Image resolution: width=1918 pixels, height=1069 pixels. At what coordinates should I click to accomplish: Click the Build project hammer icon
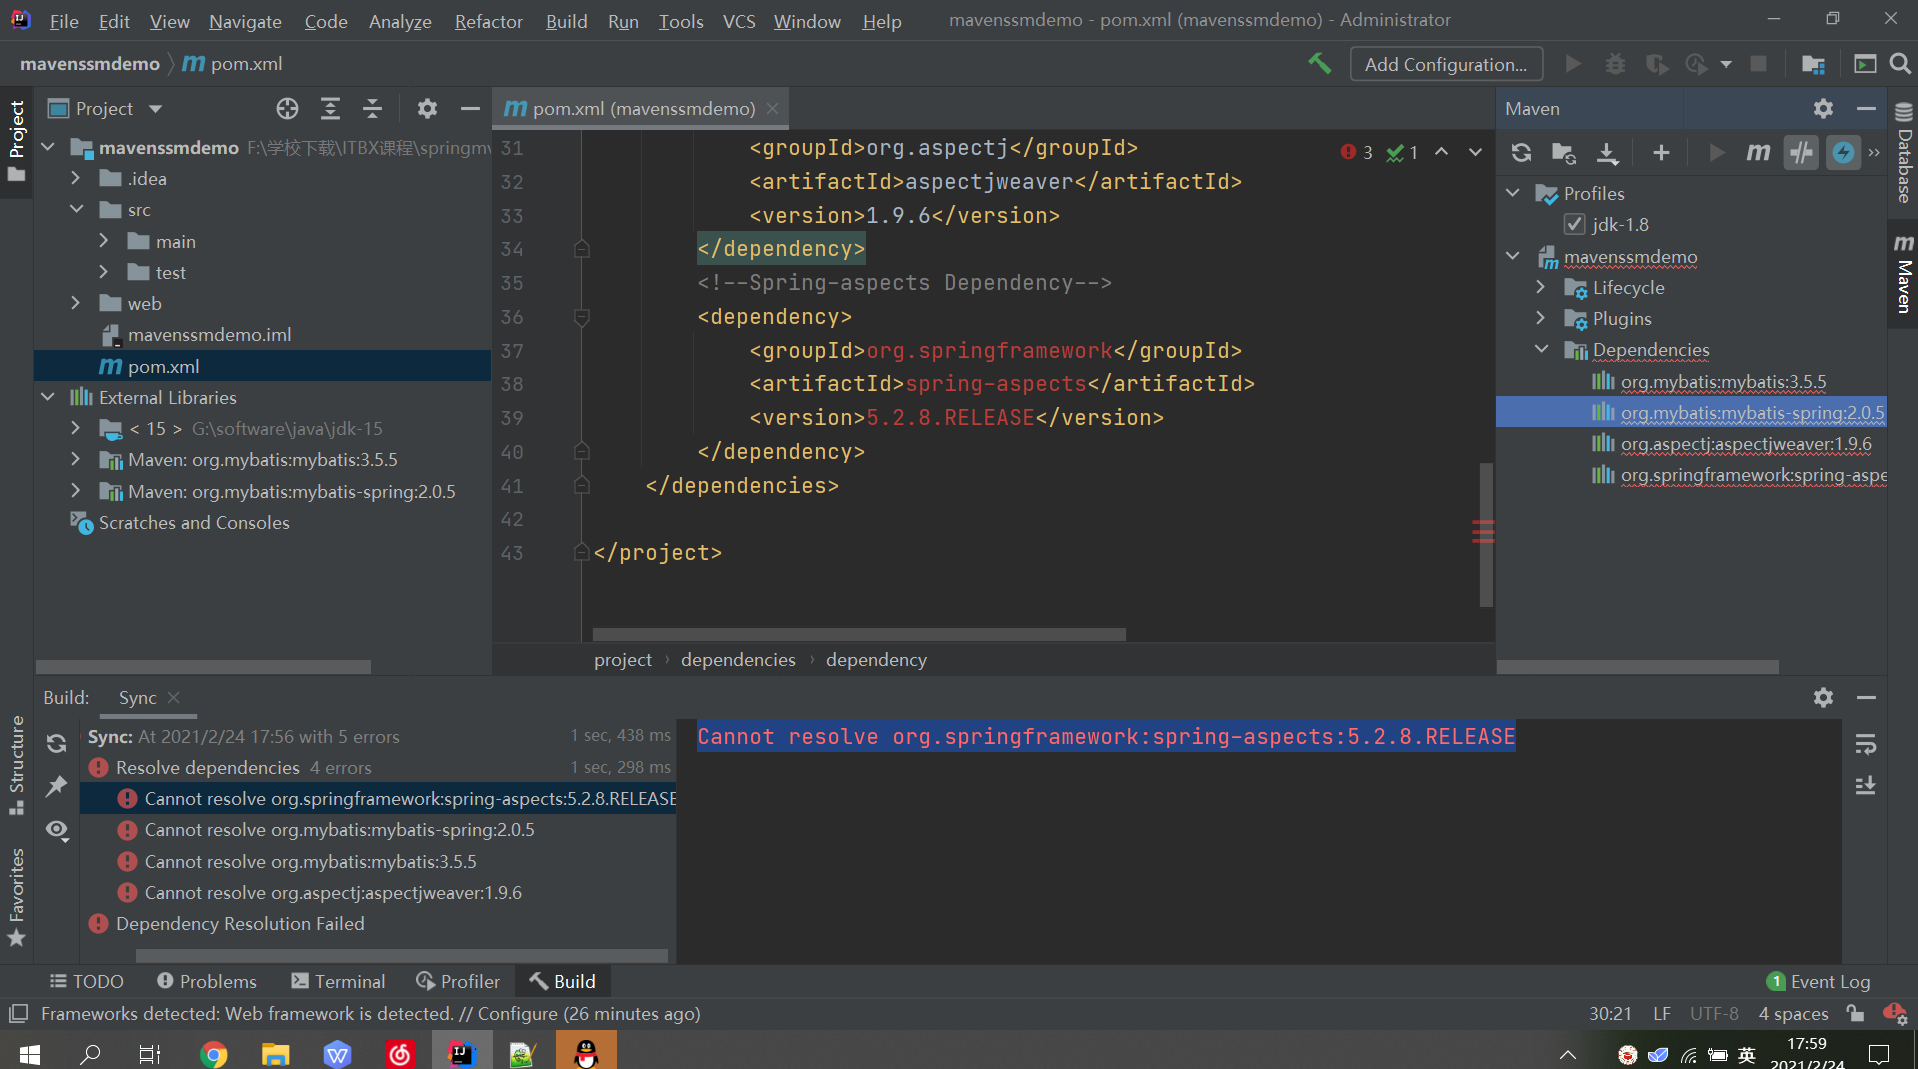[1320, 64]
